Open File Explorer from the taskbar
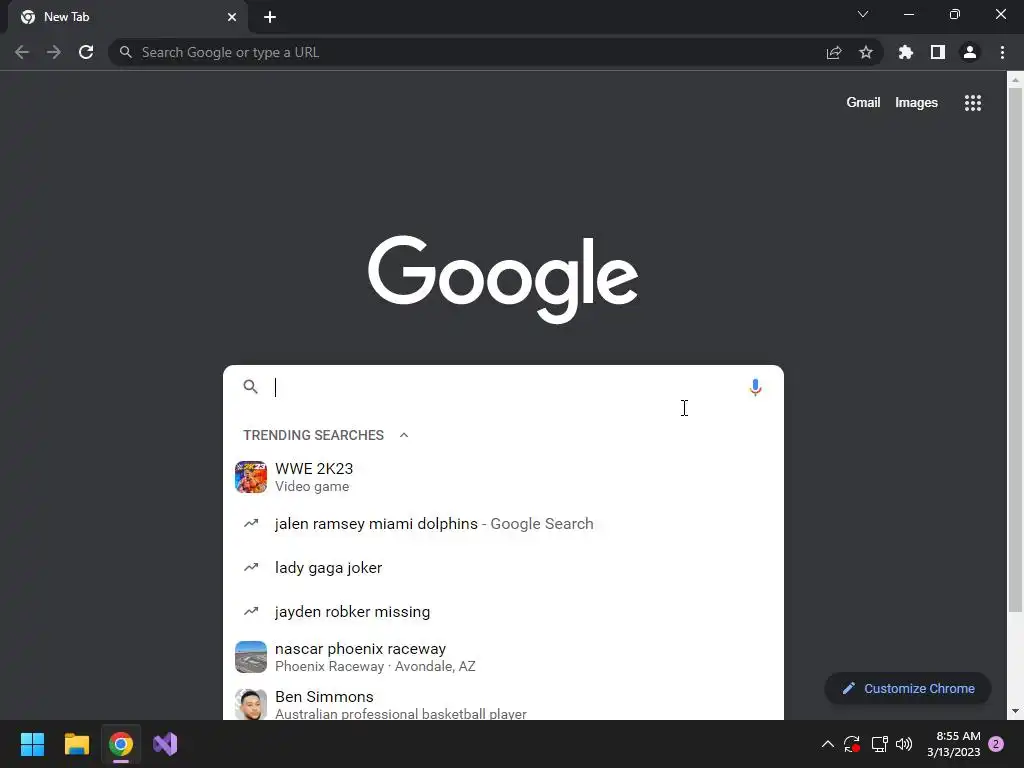 pyautogui.click(x=76, y=744)
